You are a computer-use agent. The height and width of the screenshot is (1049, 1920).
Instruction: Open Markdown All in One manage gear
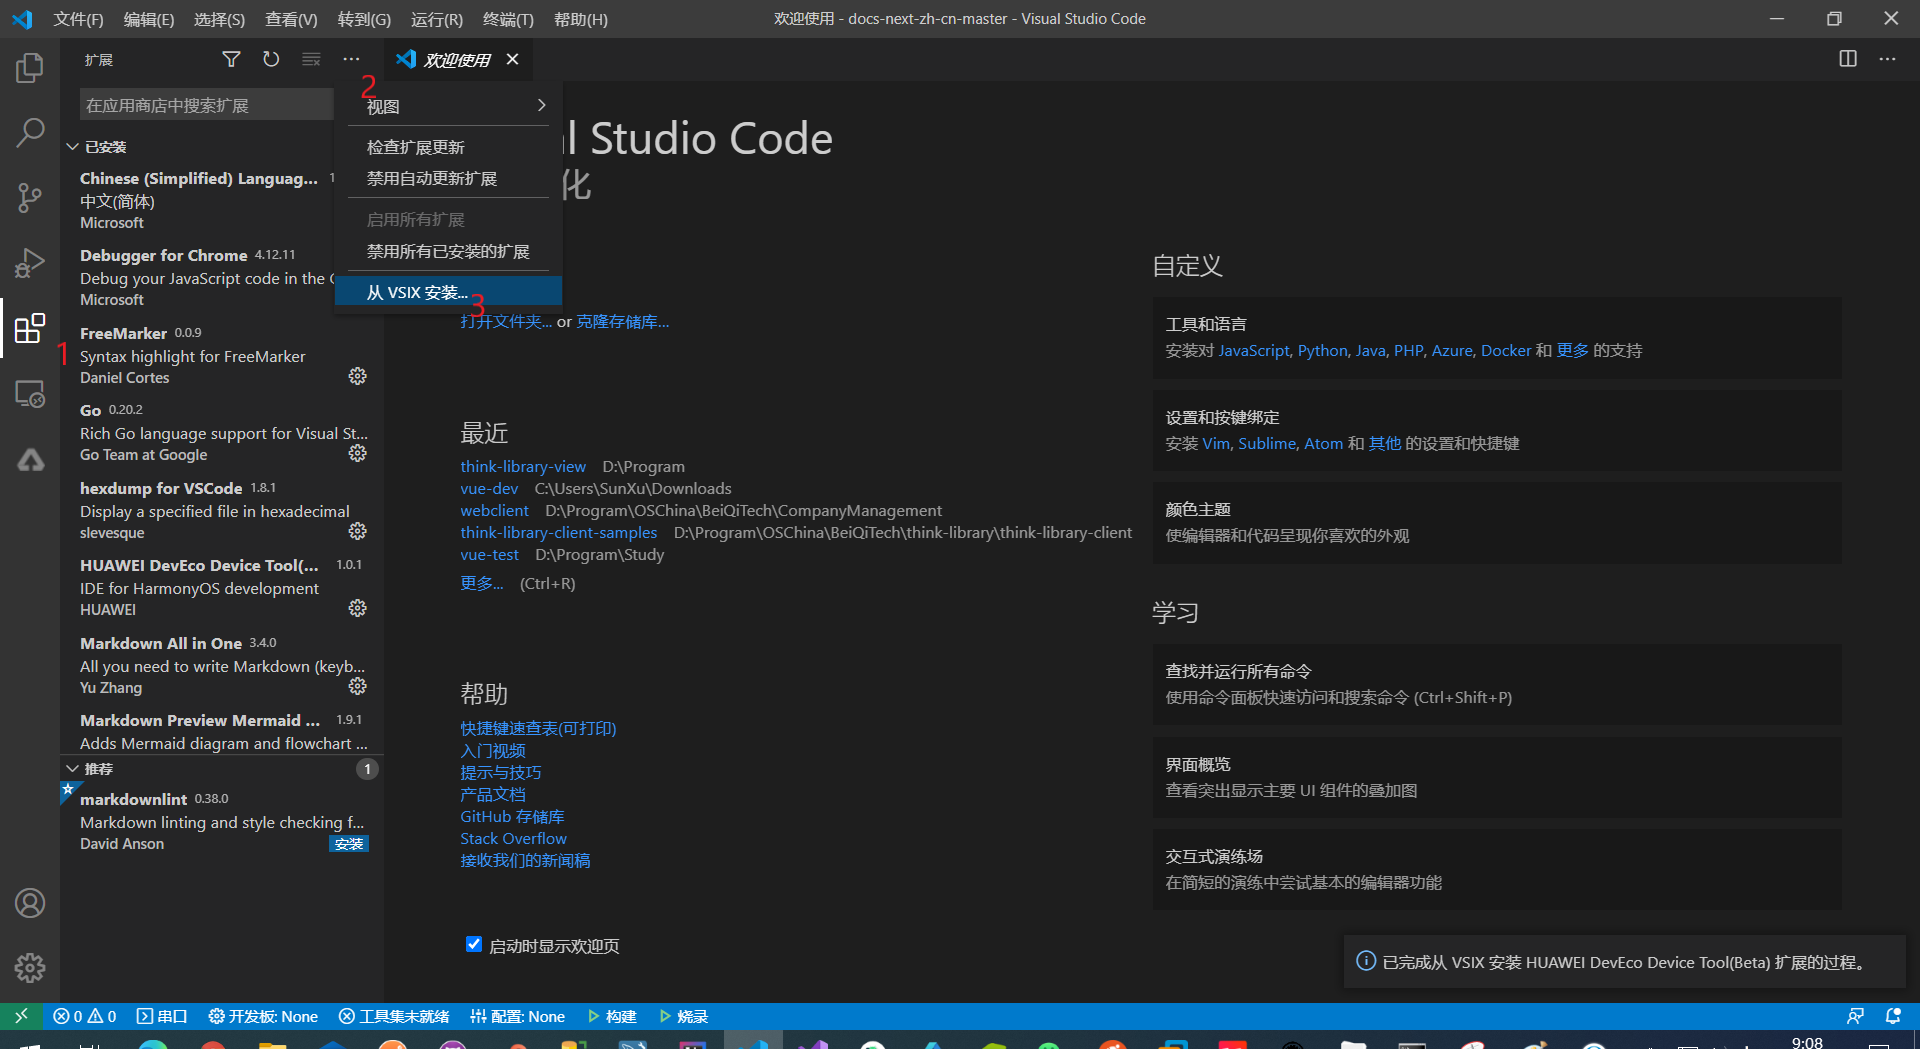[357, 686]
